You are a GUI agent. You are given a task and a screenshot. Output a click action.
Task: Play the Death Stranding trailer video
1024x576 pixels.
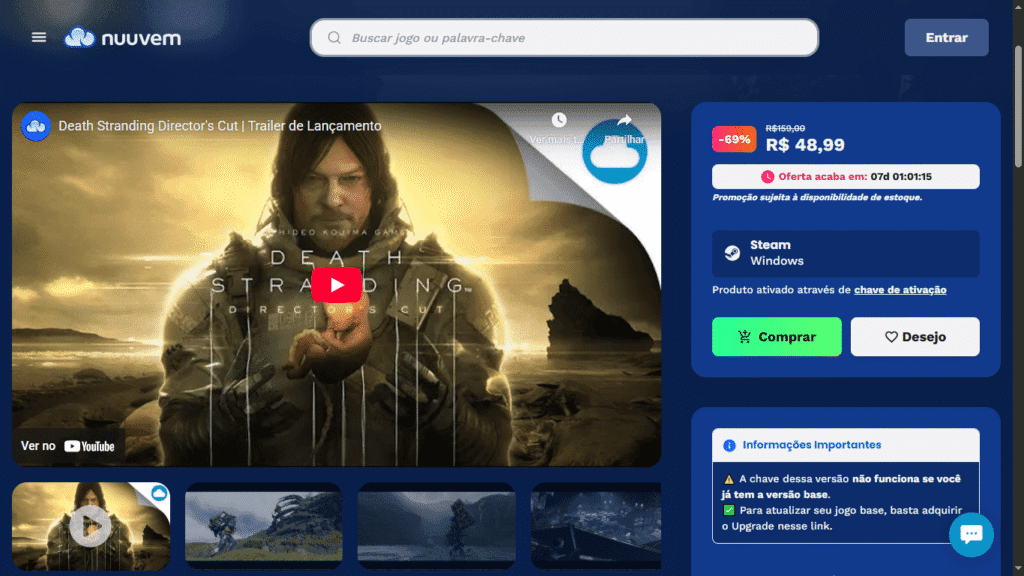(x=336, y=285)
